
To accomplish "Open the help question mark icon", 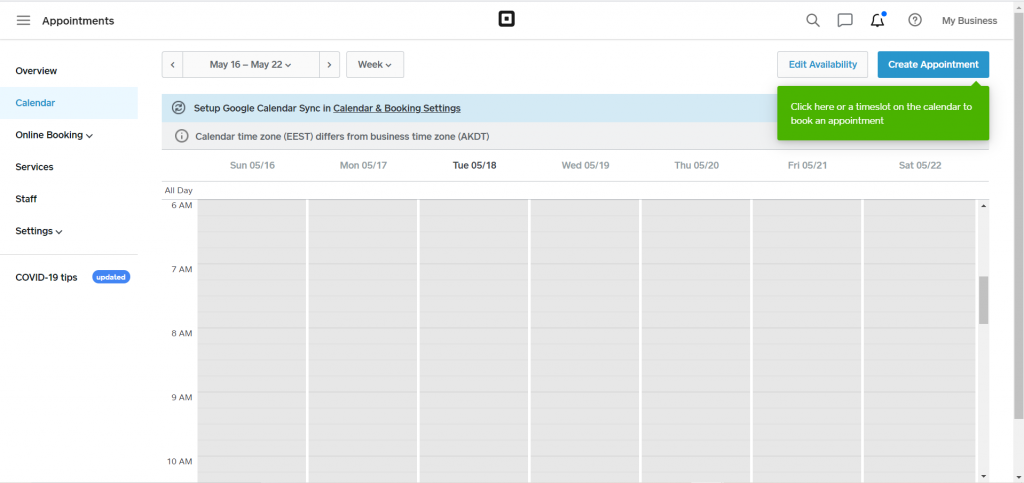I will coord(915,20).
